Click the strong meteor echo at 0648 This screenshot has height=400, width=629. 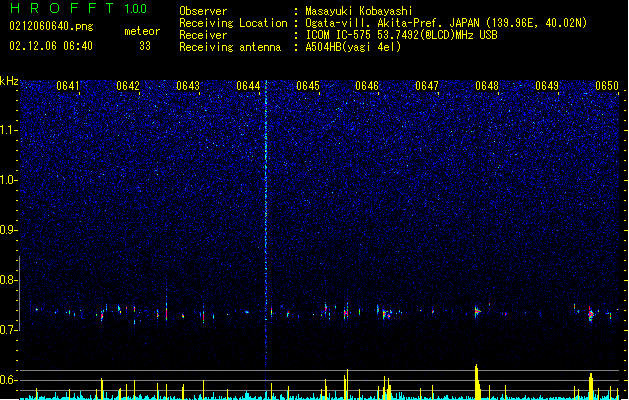pos(477,311)
